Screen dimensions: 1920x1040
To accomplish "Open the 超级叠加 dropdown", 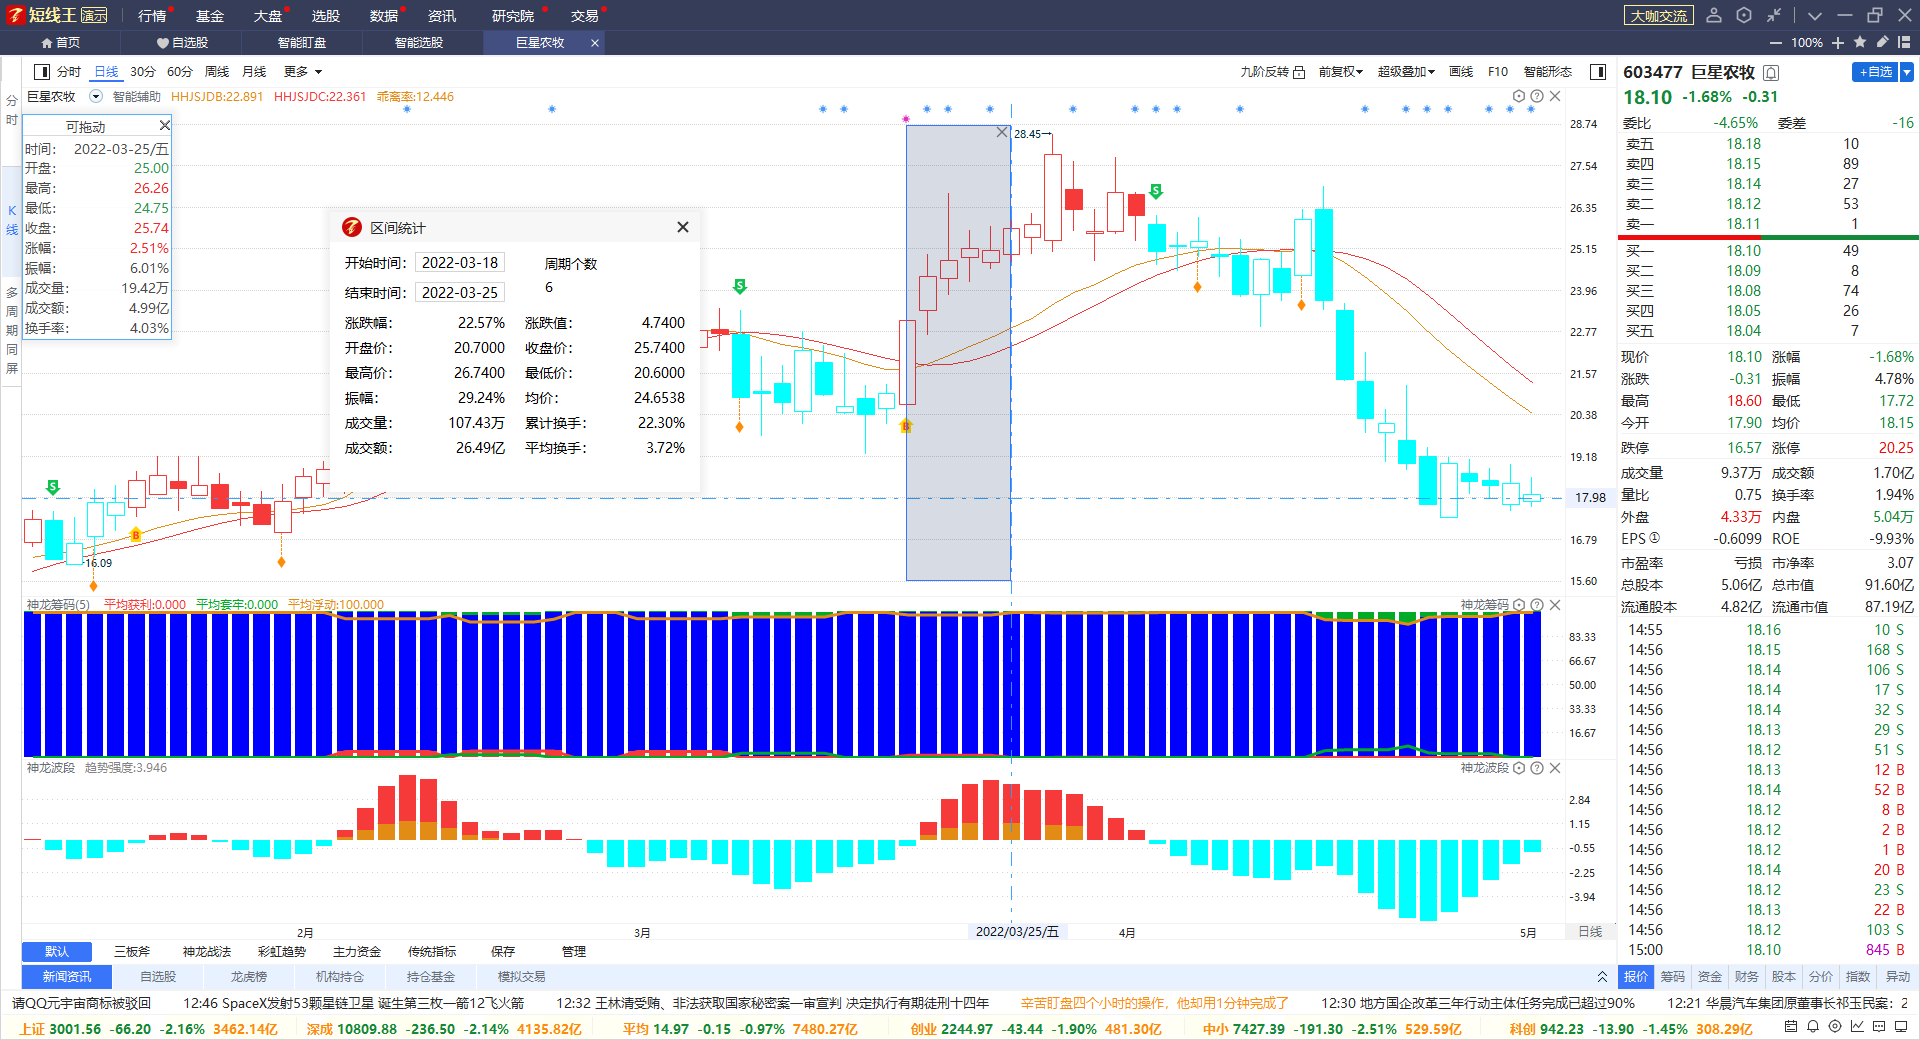I will click(1406, 72).
